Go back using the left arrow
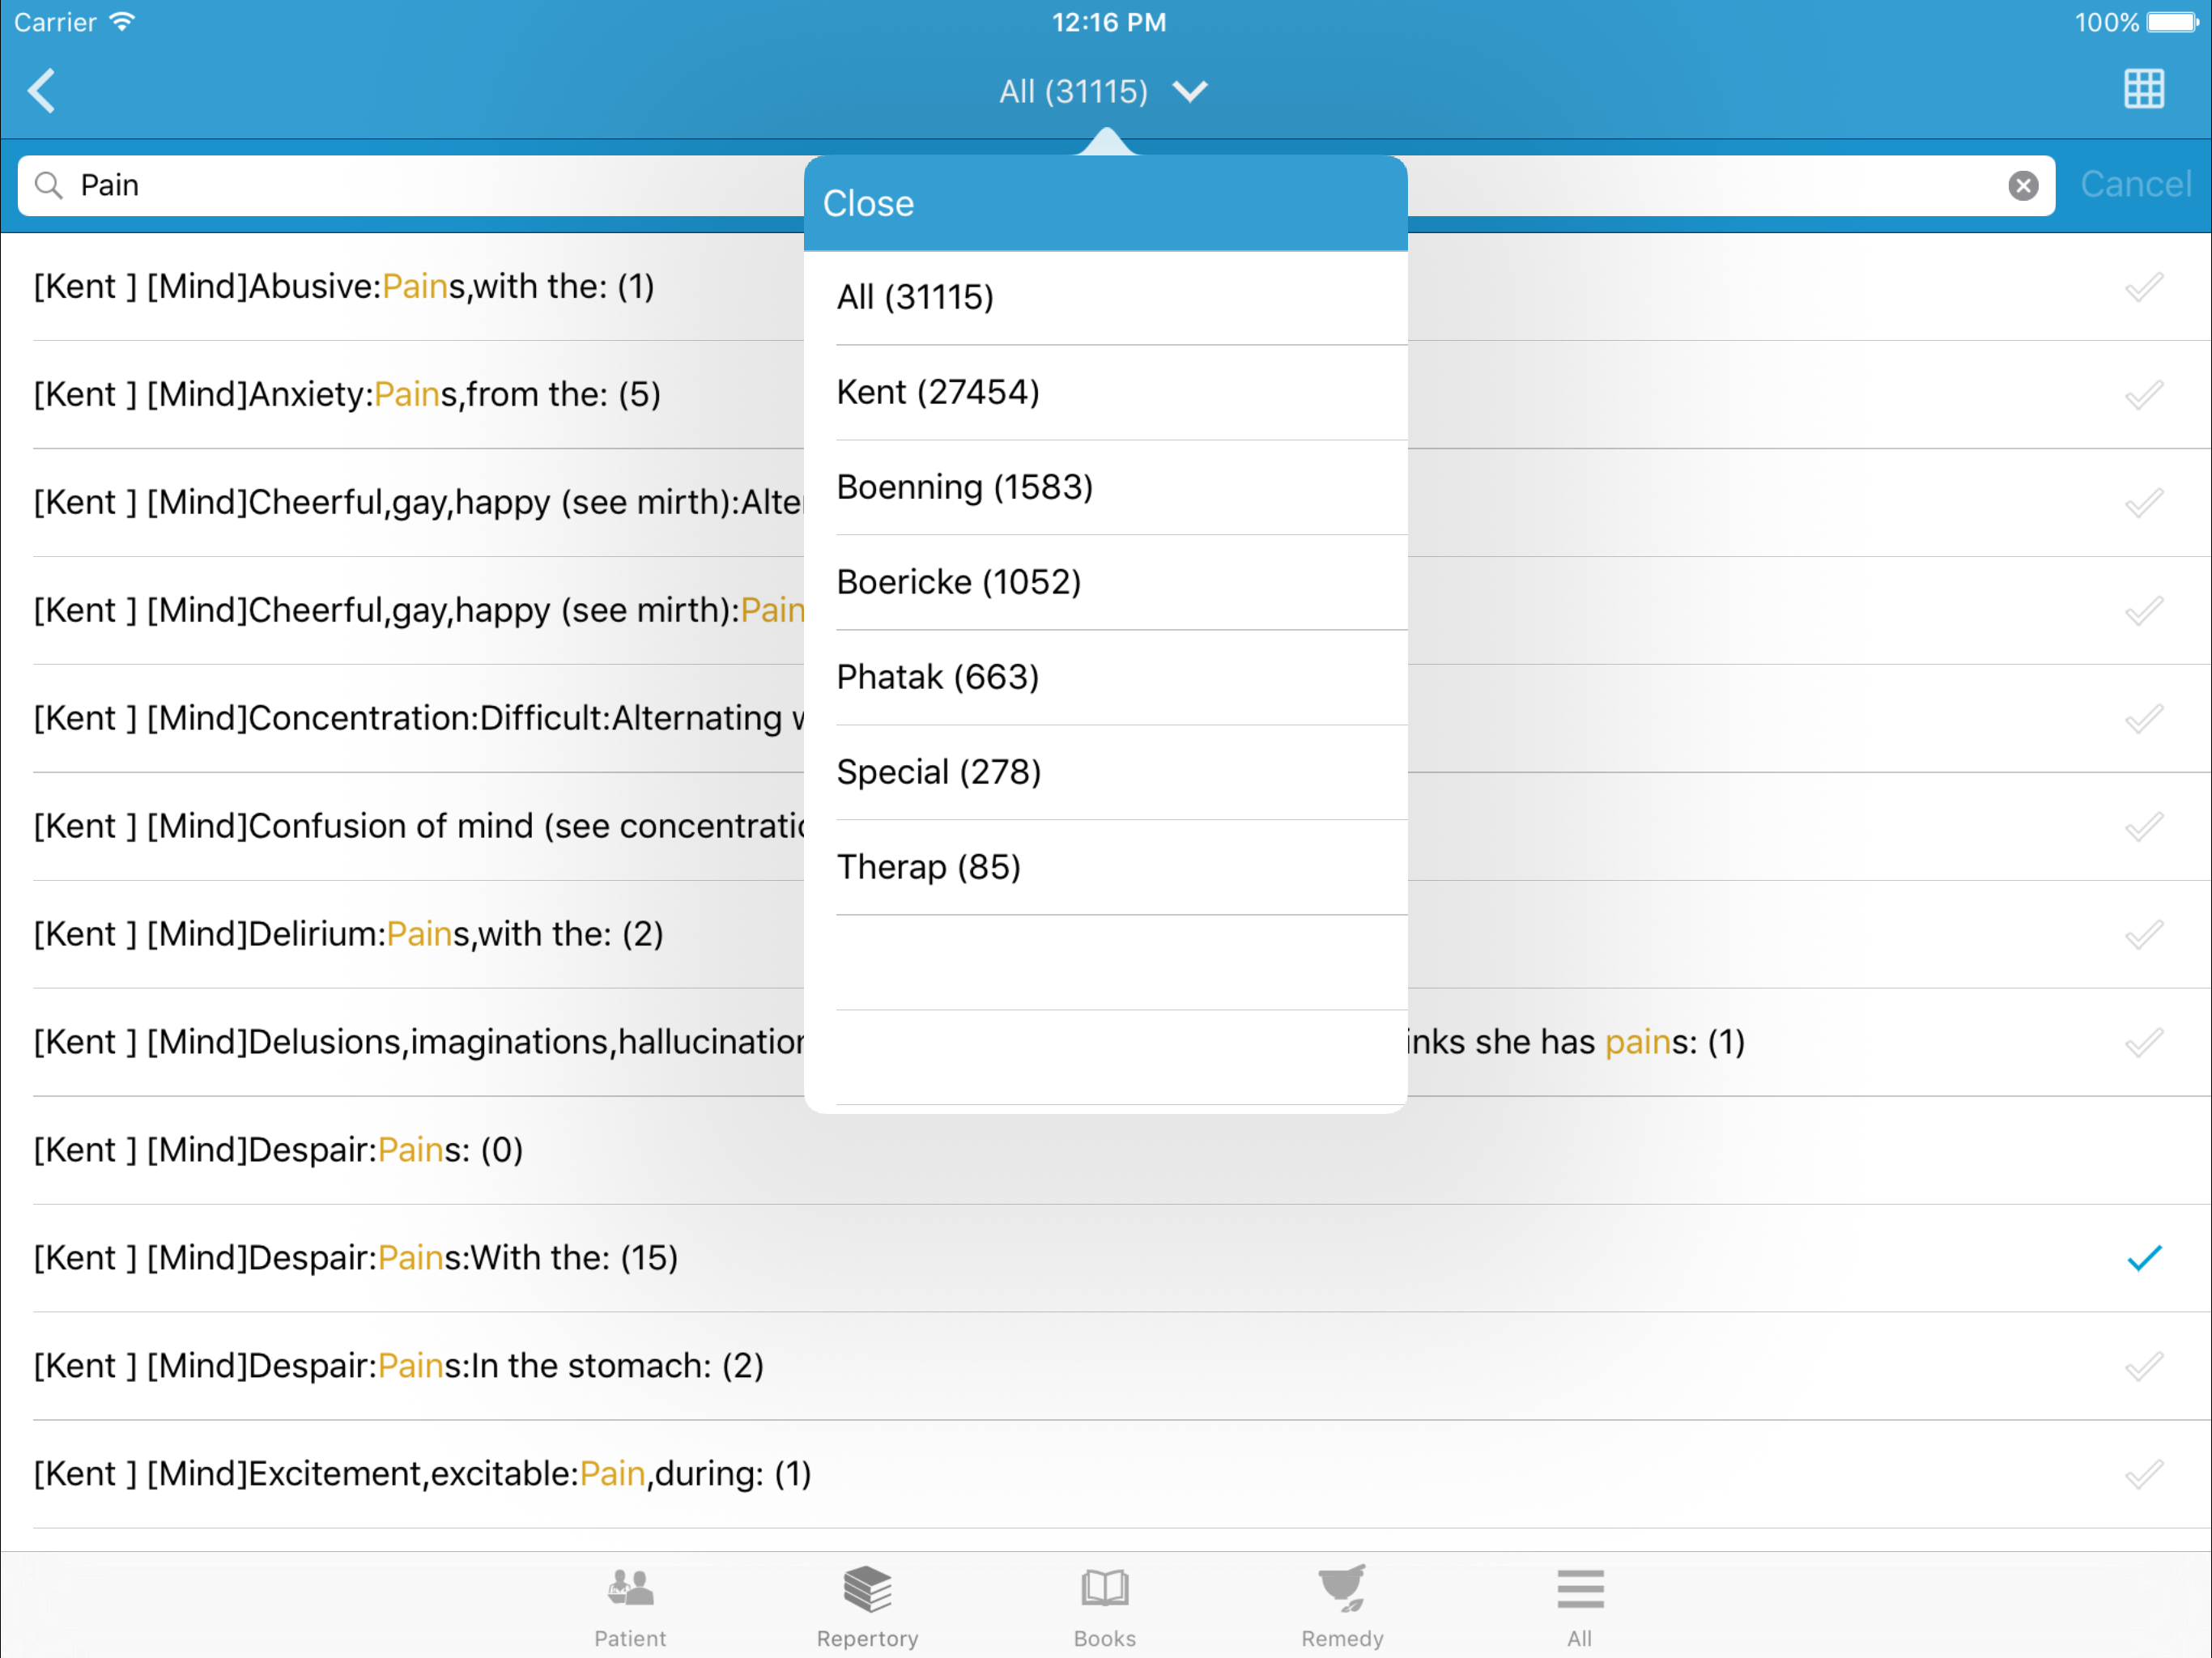The height and width of the screenshot is (1658, 2212). [42, 91]
